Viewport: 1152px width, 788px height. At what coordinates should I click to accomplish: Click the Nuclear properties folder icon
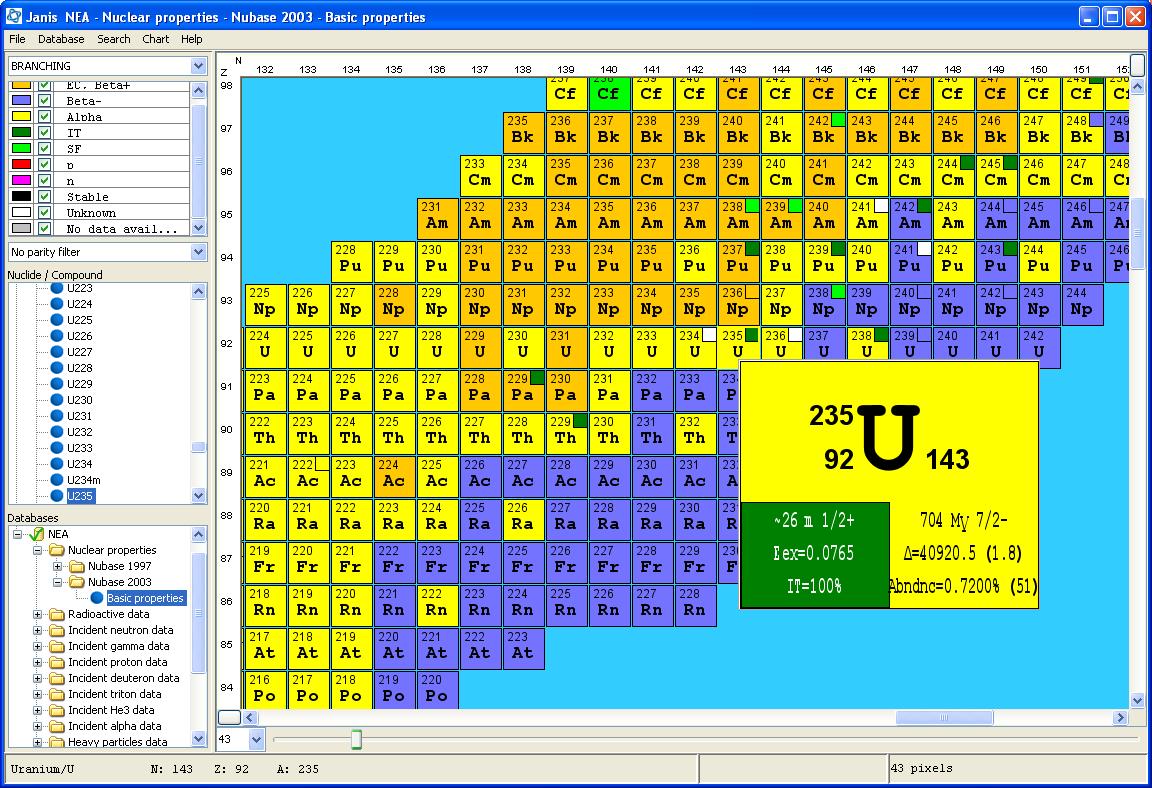pyautogui.click(x=57, y=550)
